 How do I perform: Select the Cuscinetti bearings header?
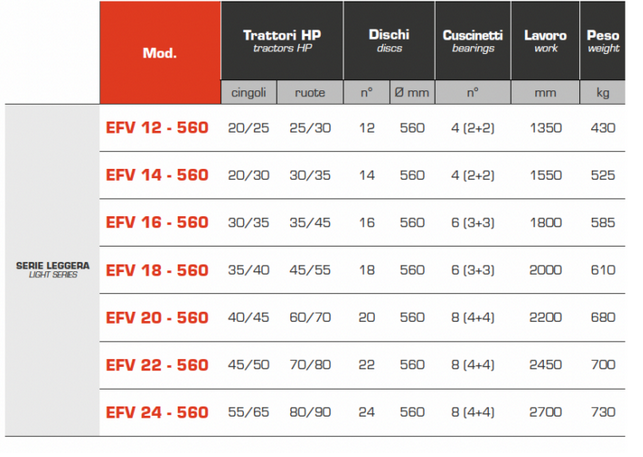472,40
